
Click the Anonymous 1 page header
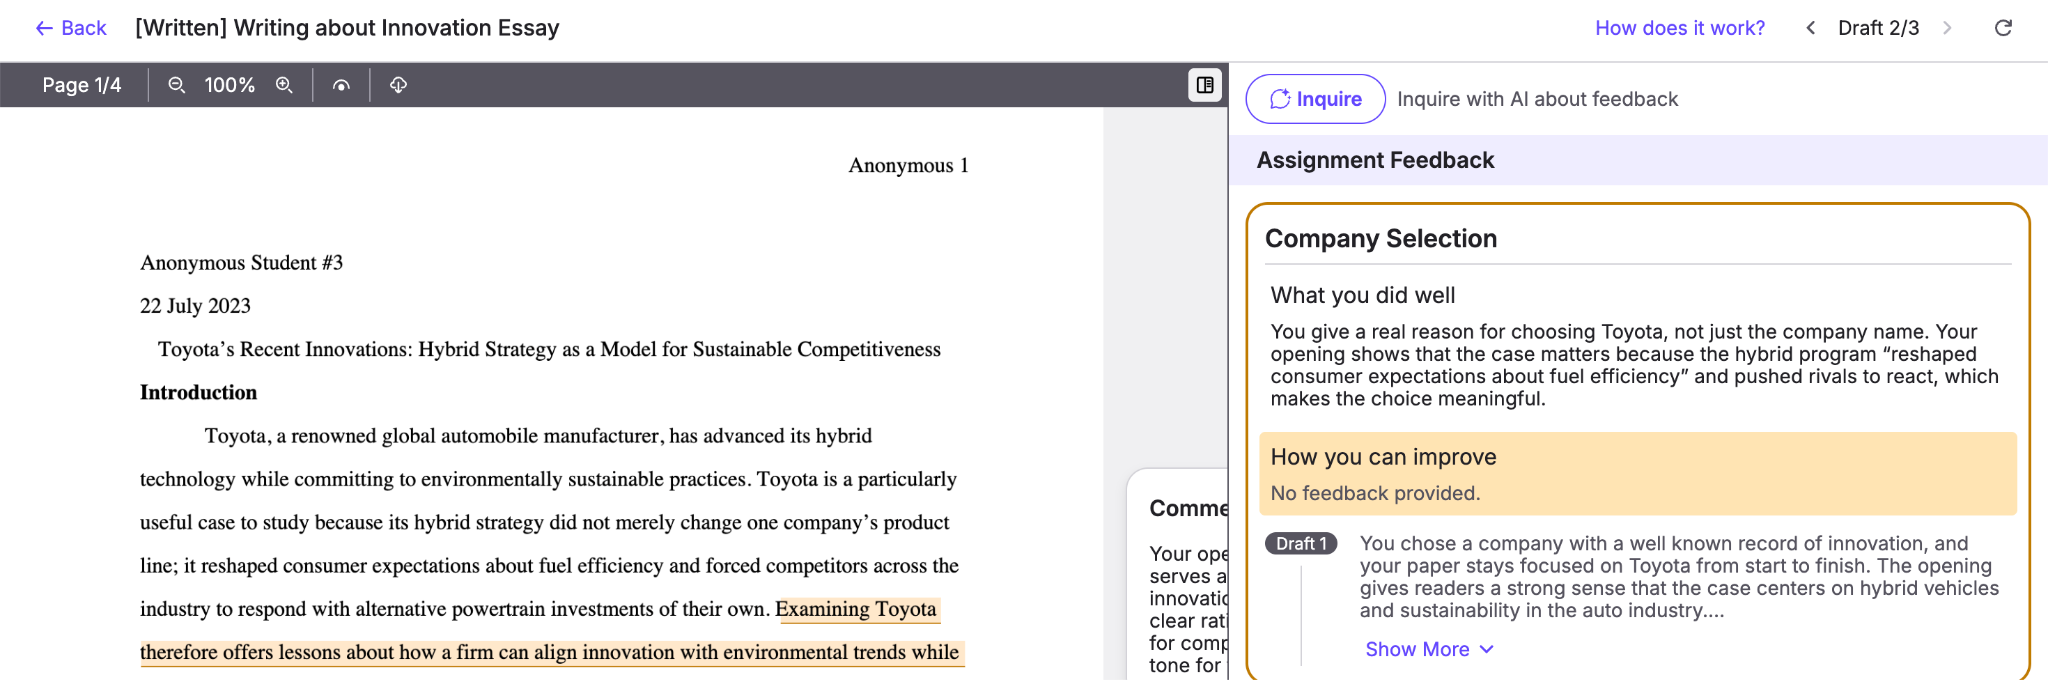coord(908,165)
